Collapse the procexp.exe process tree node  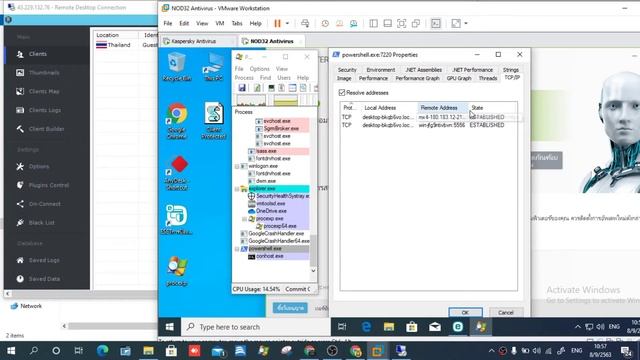(244, 219)
